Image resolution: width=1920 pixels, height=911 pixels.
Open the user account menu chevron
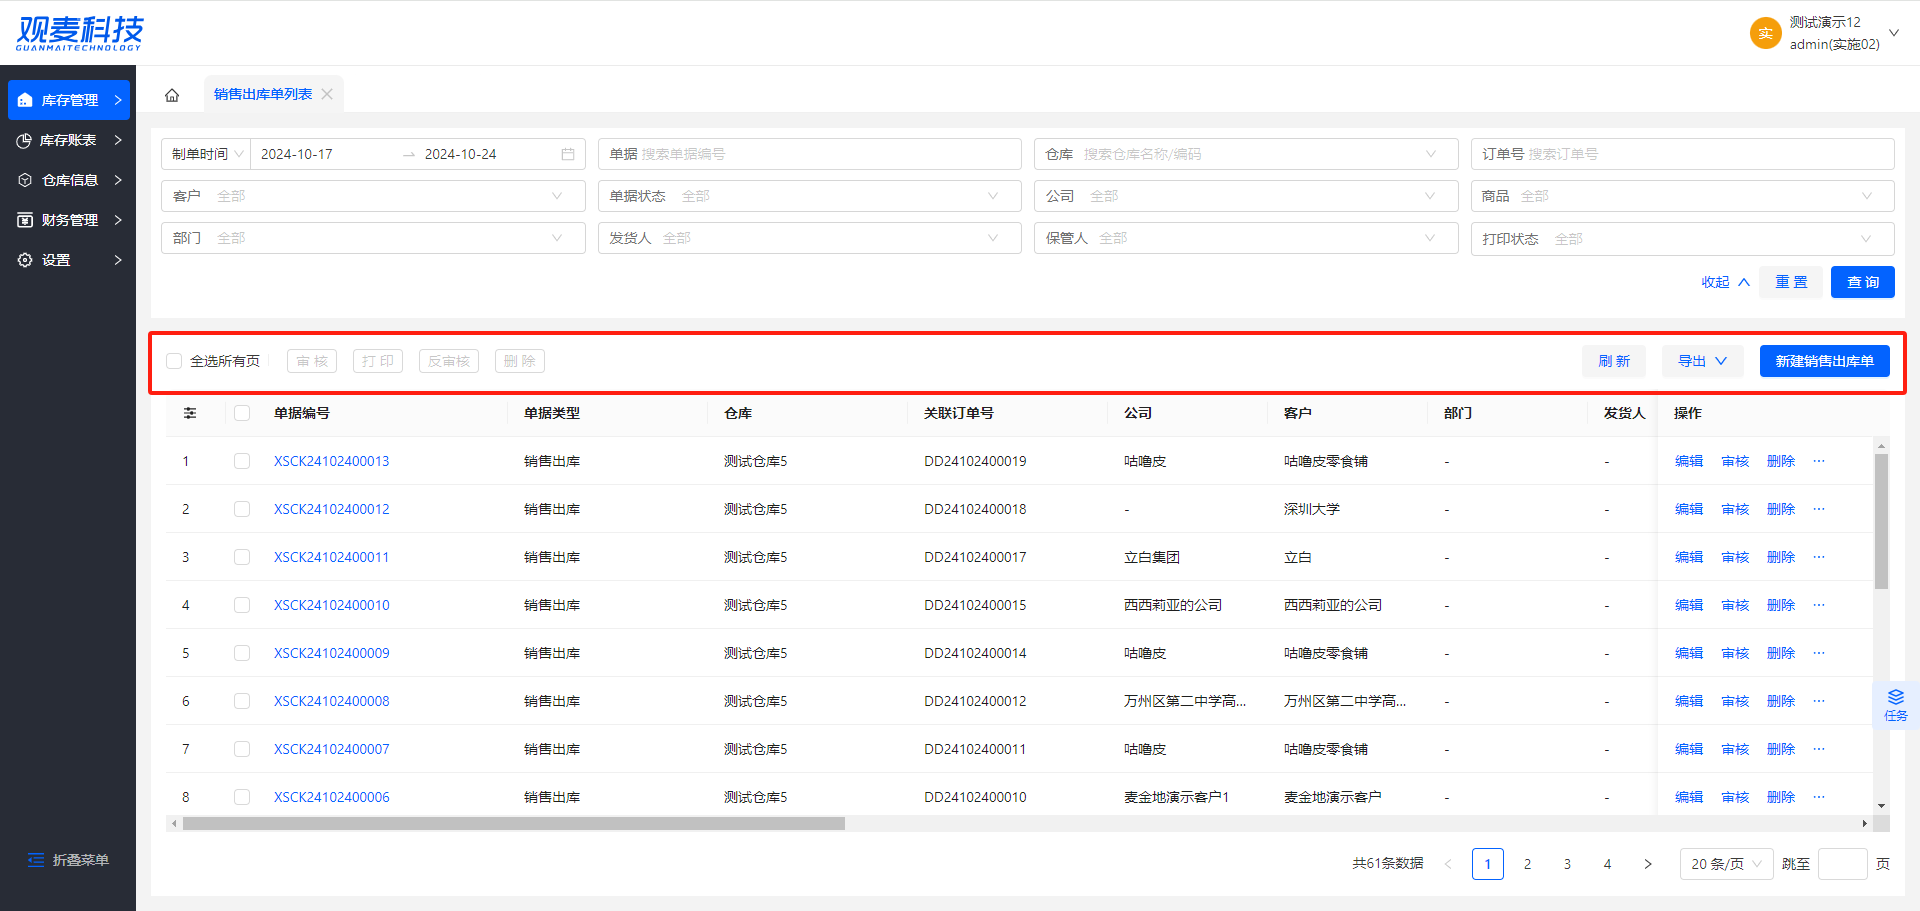coord(1894,33)
